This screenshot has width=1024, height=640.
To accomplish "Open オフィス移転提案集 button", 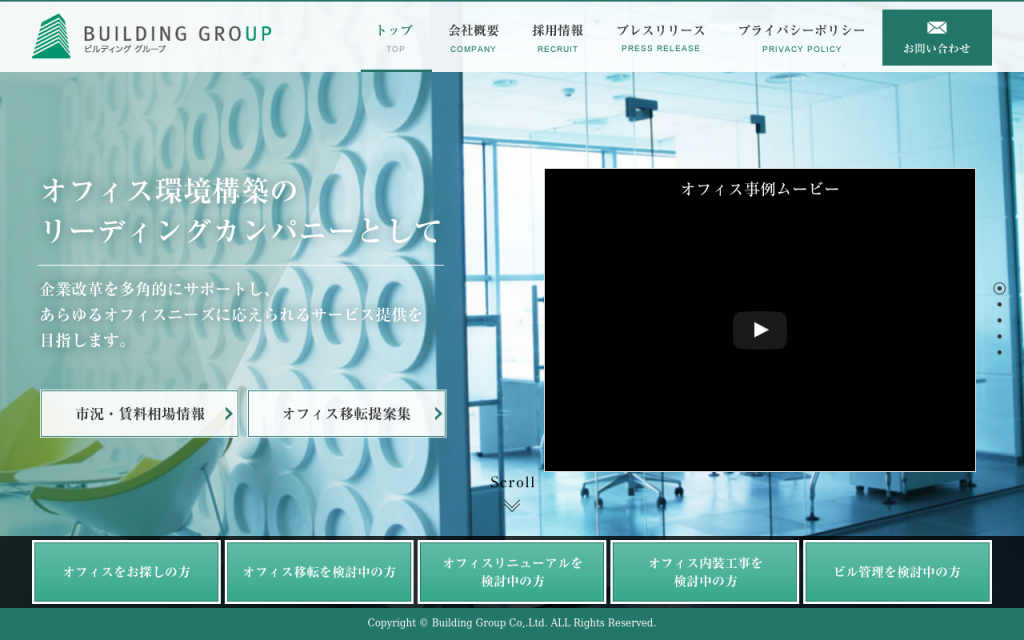I will point(347,413).
